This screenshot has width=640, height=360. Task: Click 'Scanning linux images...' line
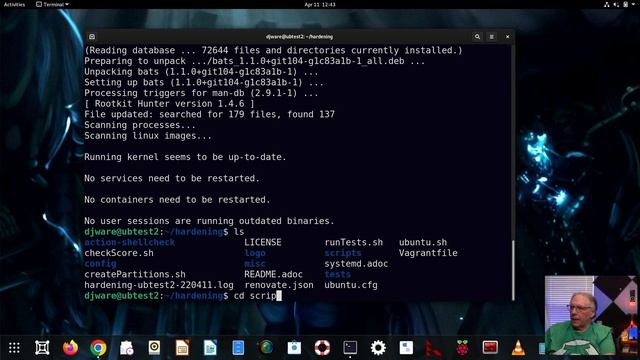click(x=148, y=136)
